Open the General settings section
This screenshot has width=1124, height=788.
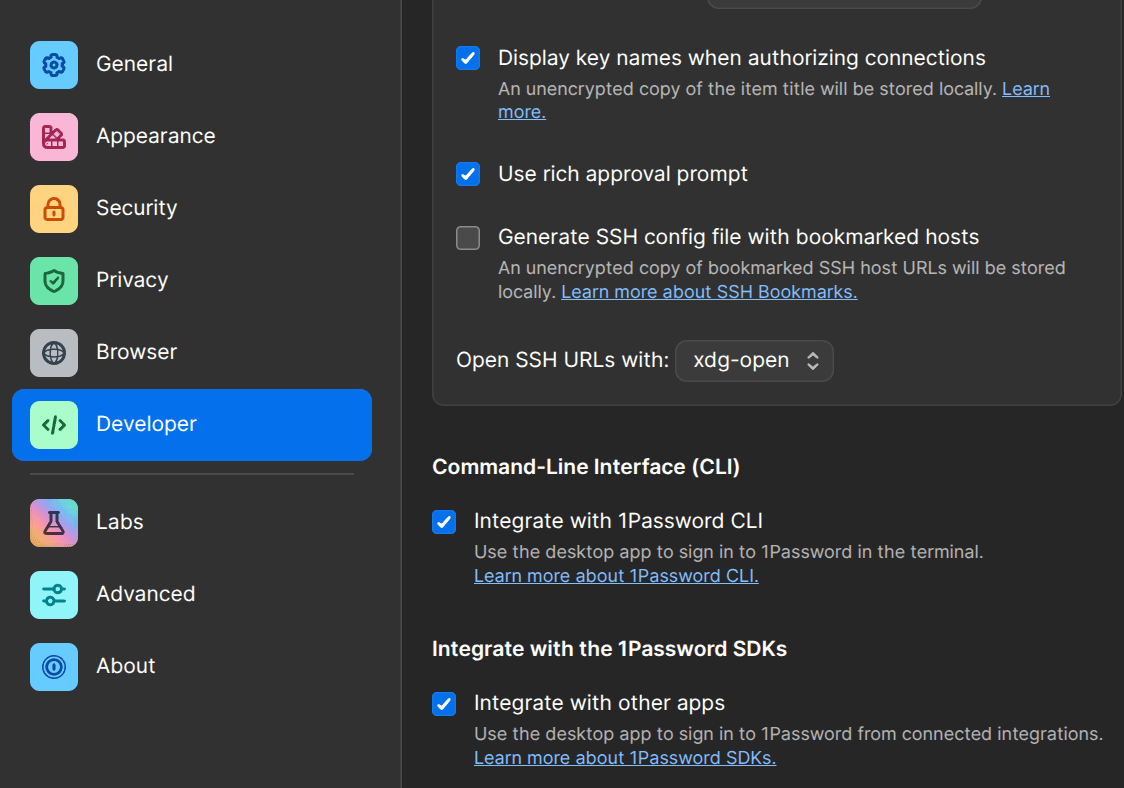coord(192,65)
